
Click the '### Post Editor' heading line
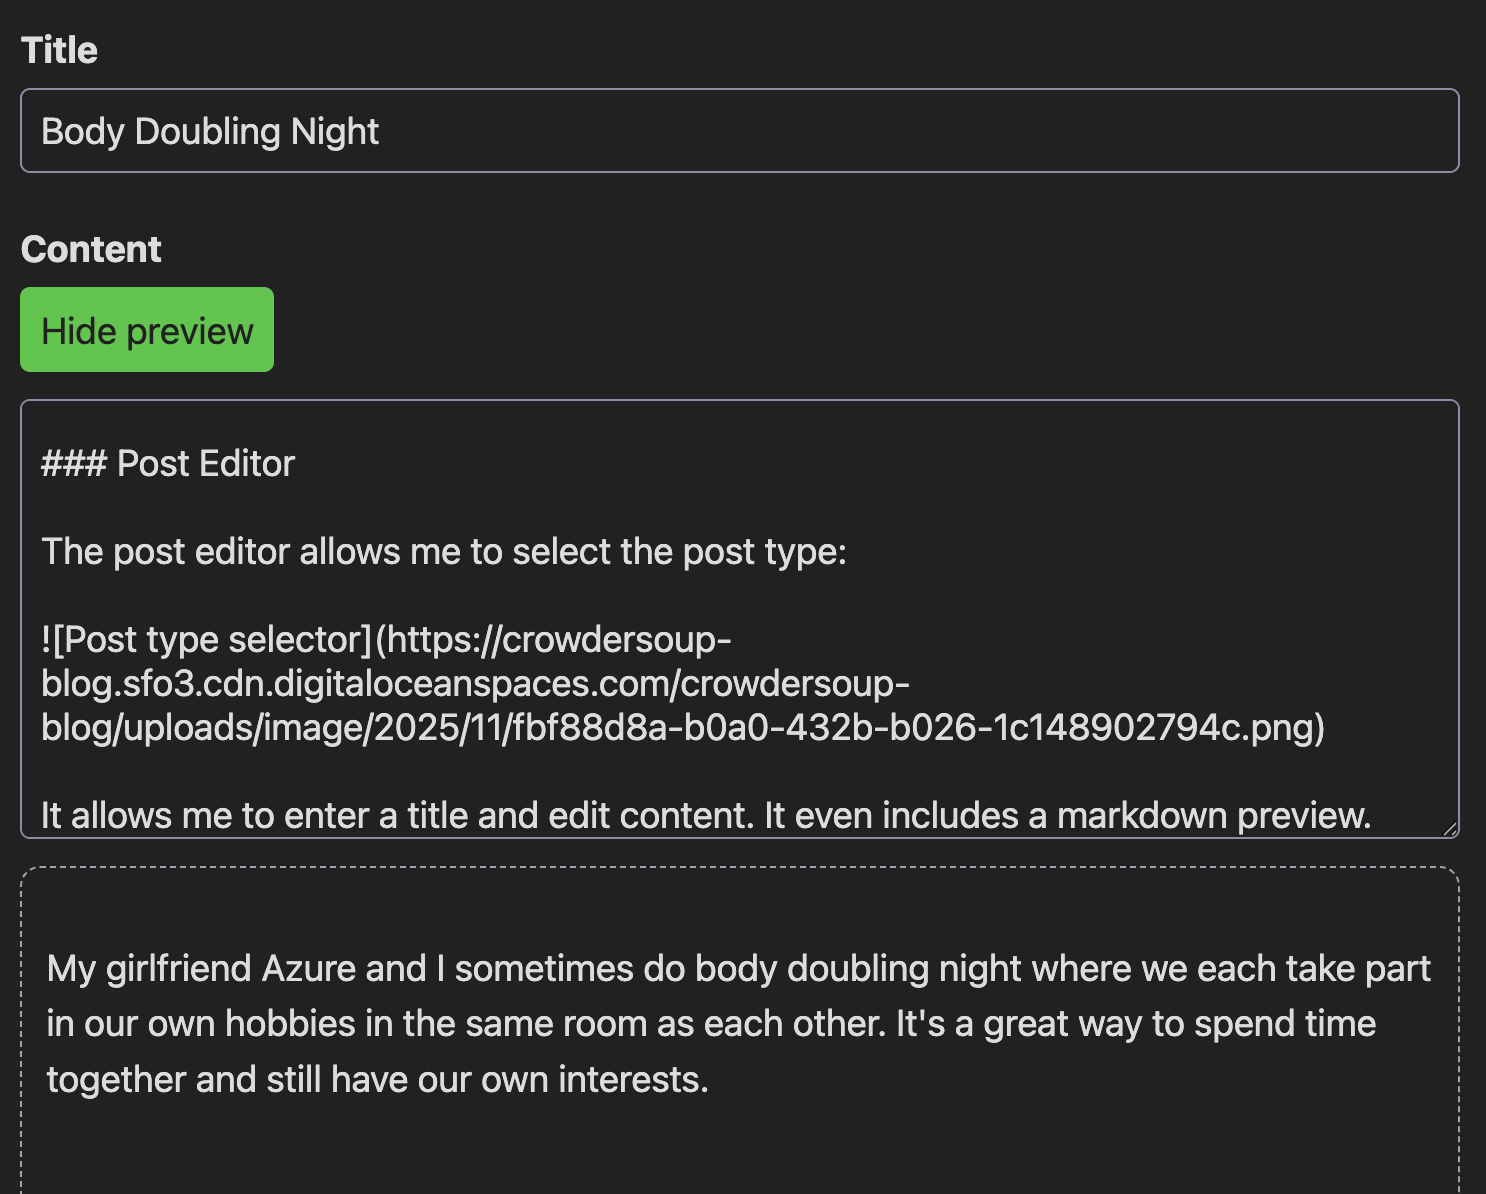(x=166, y=462)
